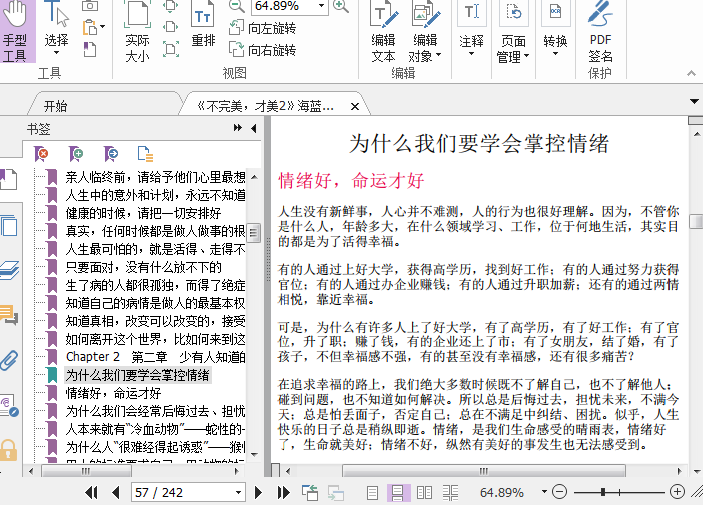Open the Comments sidebar panel
Viewport: 703px width, 505px height.
coord(9,314)
